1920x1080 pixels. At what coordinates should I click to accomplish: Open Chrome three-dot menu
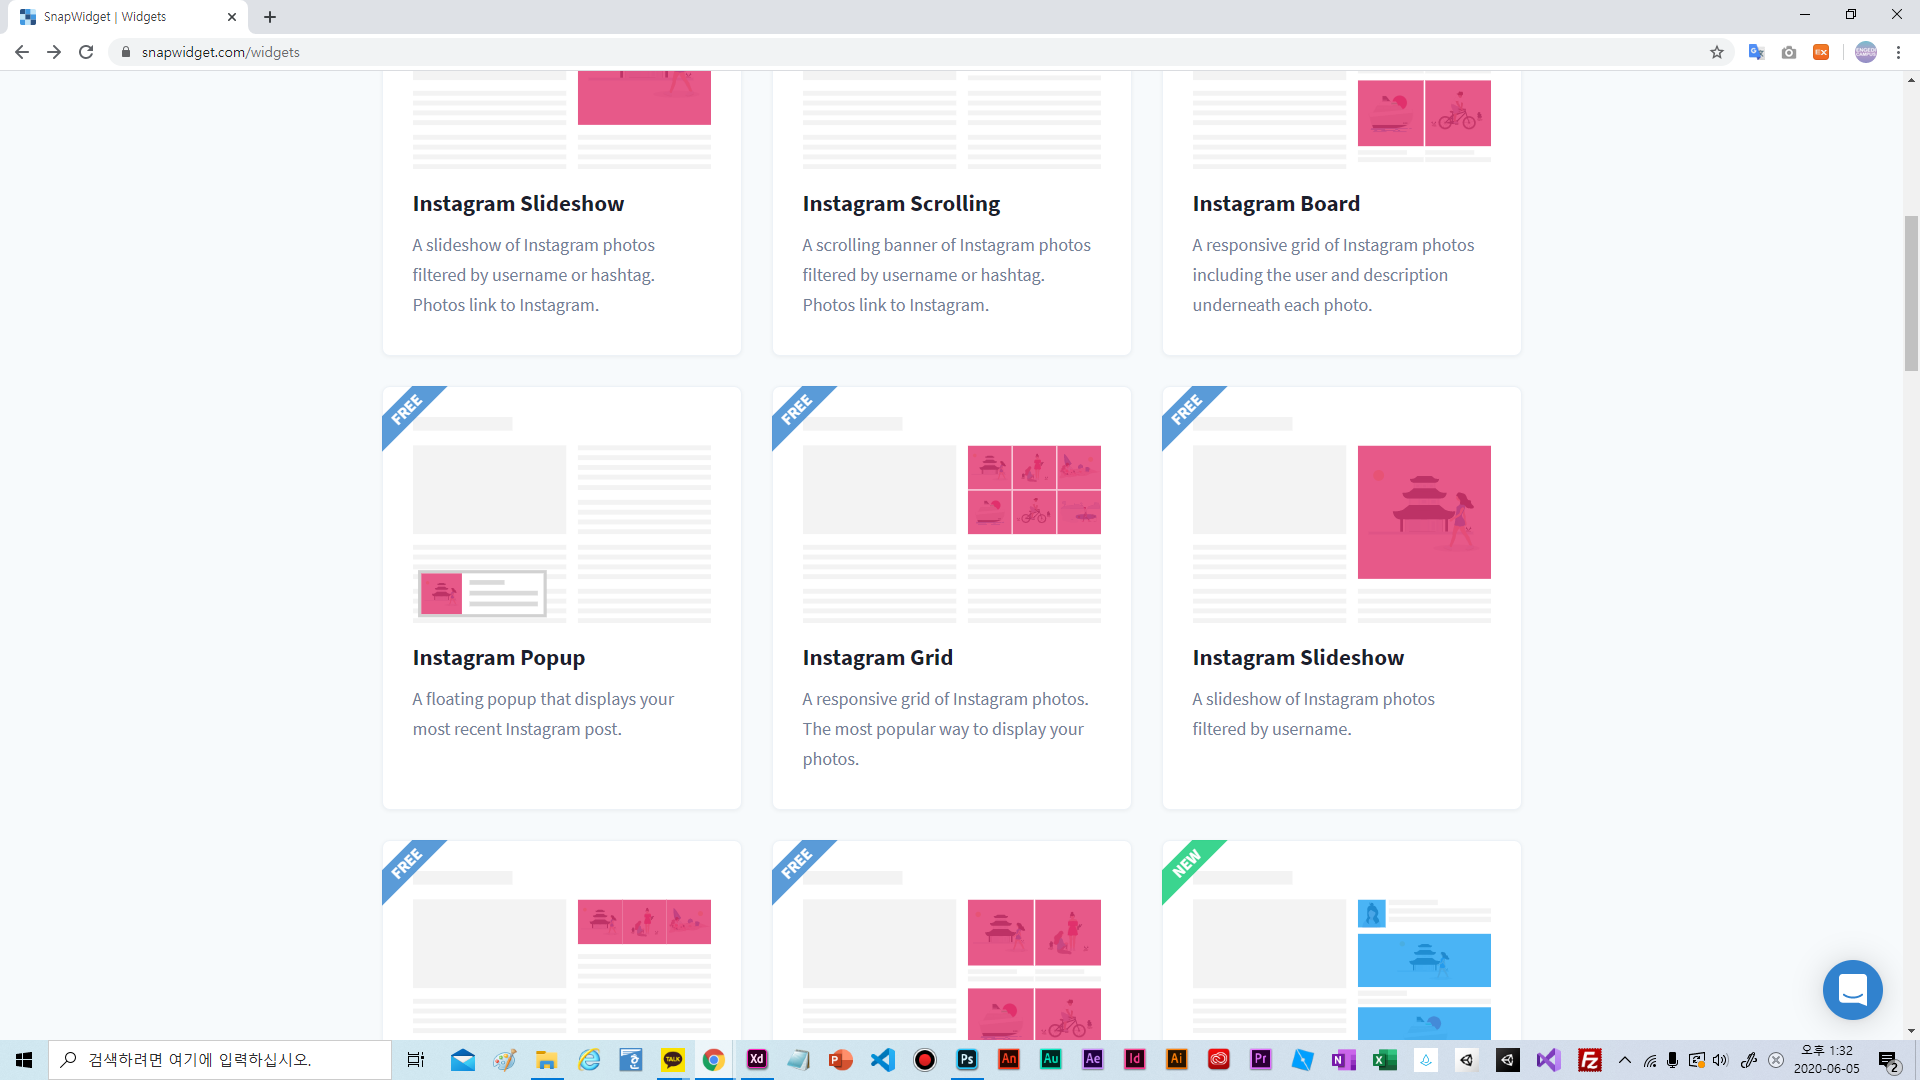[x=1898, y=52]
